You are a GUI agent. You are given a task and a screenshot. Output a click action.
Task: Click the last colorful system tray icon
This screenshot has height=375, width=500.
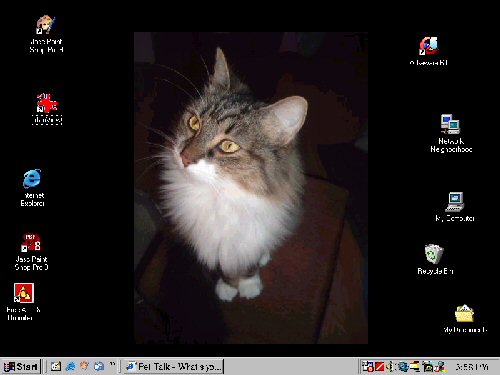click(x=440, y=367)
